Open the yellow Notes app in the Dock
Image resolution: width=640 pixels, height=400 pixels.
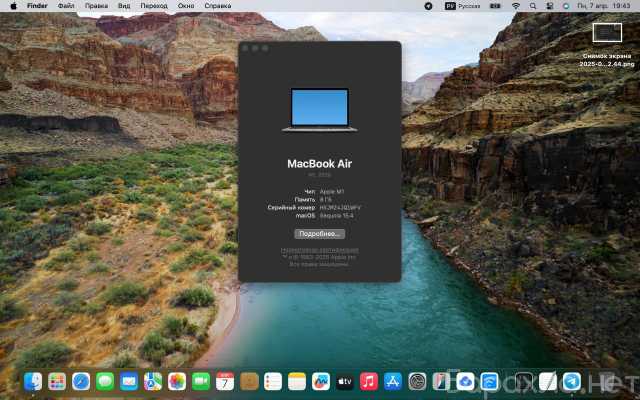pyautogui.click(x=297, y=382)
